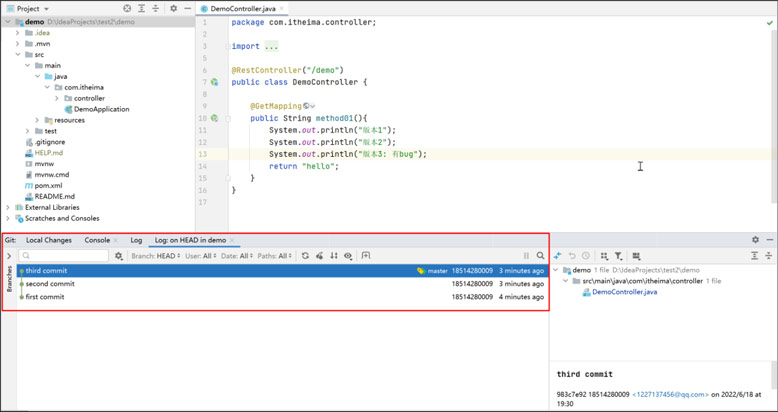This screenshot has height=412, width=778.
Task: Unfold the collapsed import block on line 3
Action: [x=228, y=46]
